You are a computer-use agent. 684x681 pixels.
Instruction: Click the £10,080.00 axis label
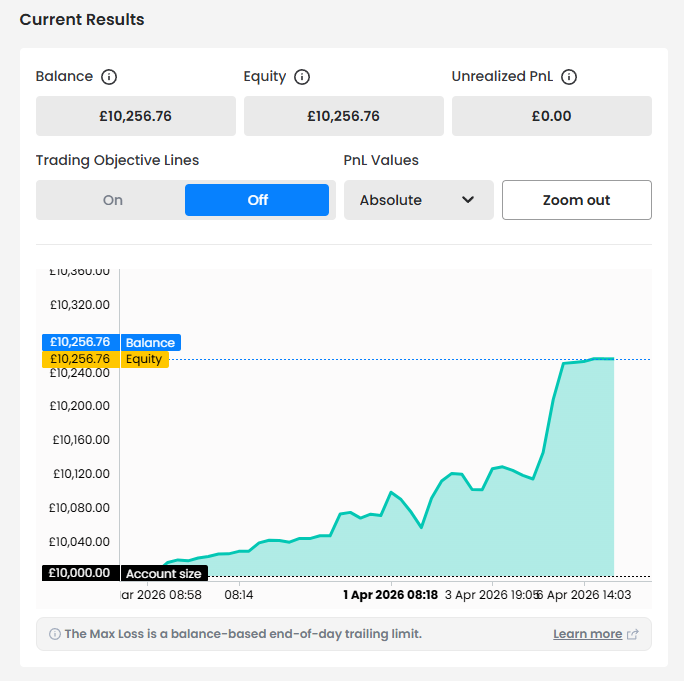79,508
